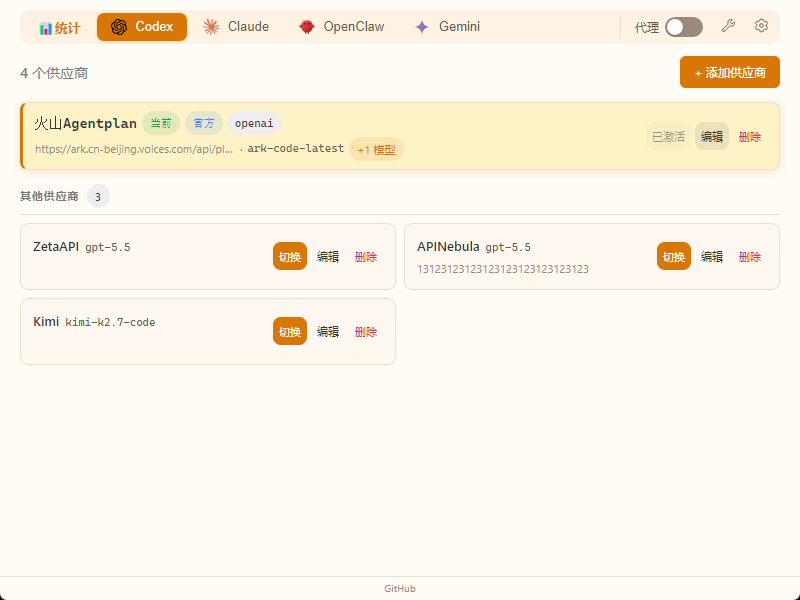800x600 pixels.
Task: Delete the APINebula provider
Action: click(x=749, y=256)
